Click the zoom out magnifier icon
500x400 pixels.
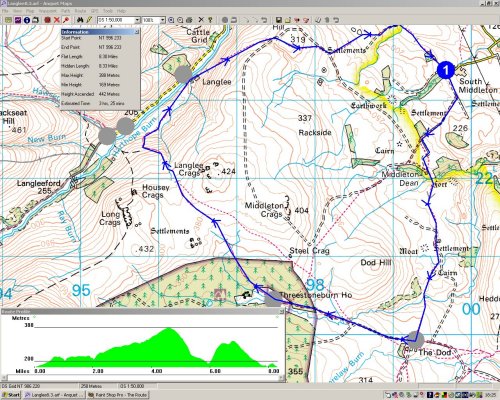(x=180, y=20)
